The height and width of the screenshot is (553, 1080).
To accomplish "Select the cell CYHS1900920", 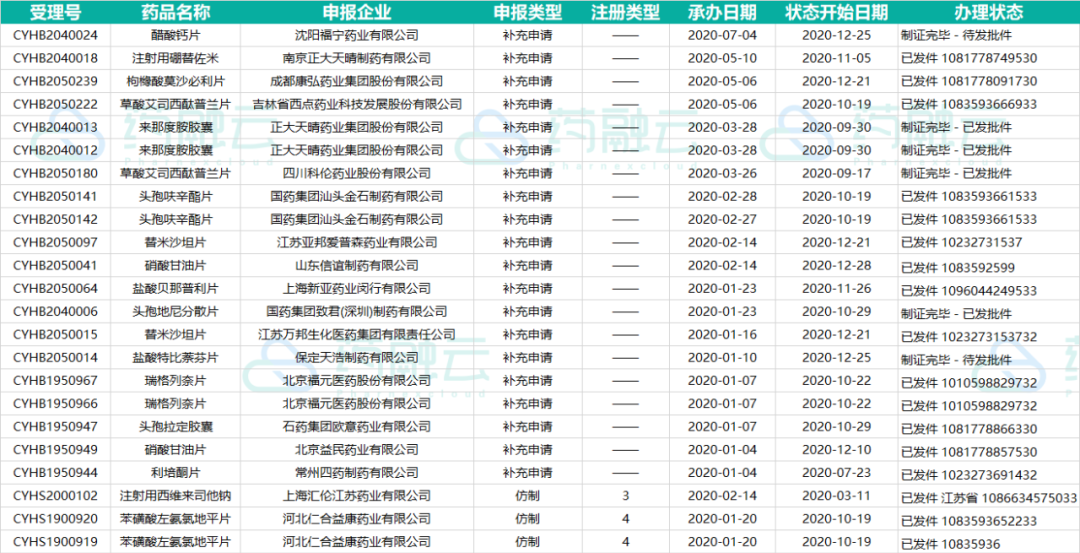I will pyautogui.click(x=56, y=519).
